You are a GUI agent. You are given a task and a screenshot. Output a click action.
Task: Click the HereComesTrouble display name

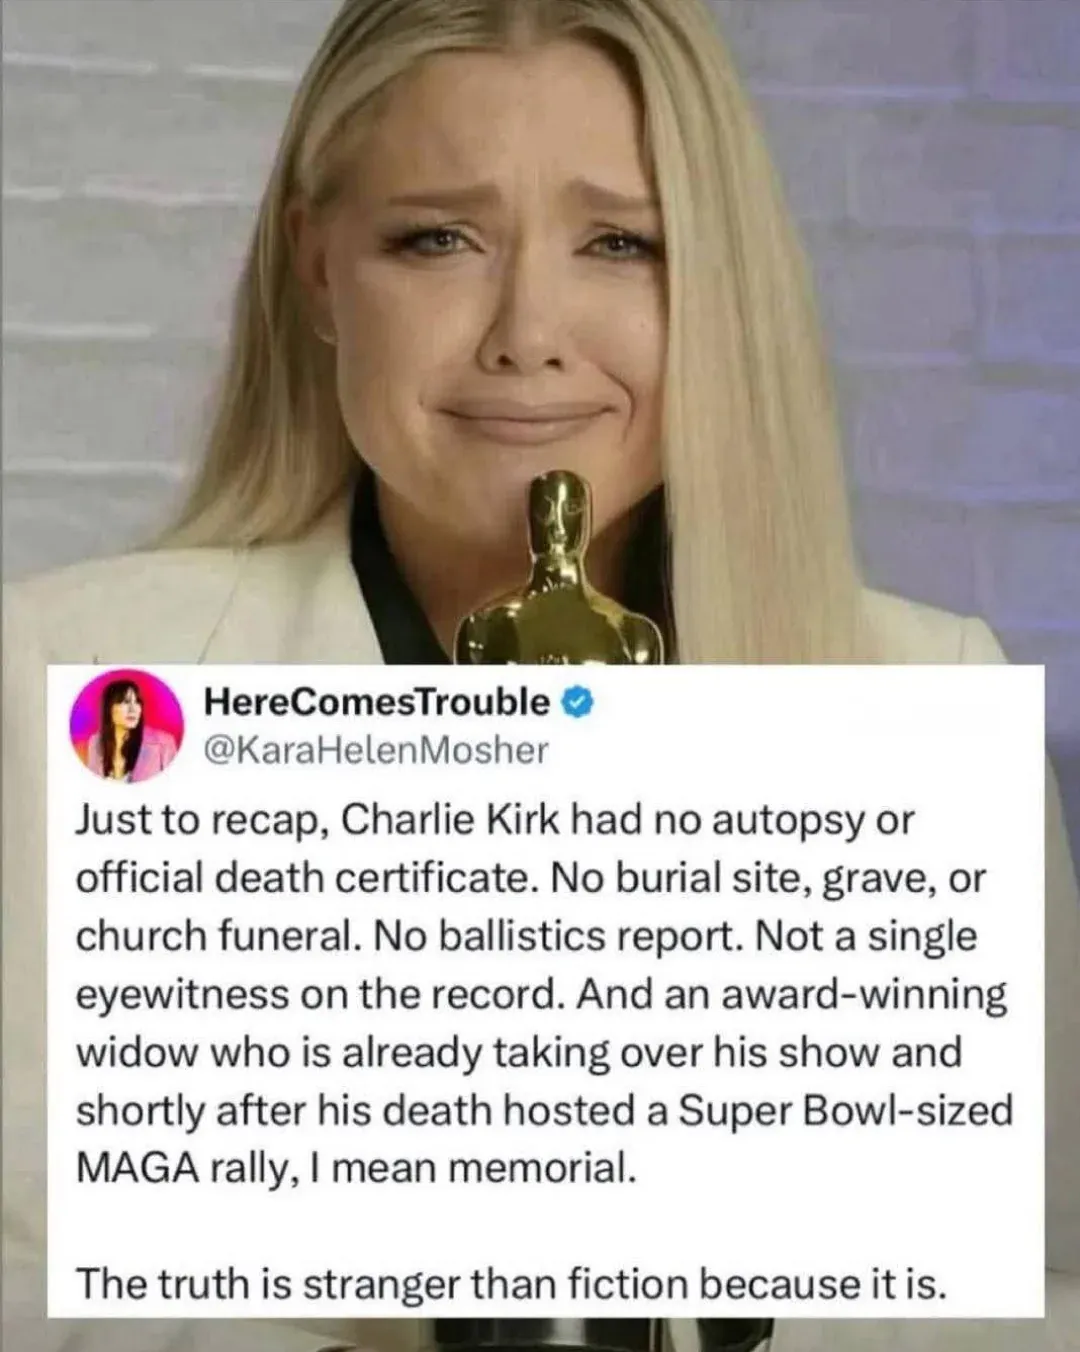(376, 703)
